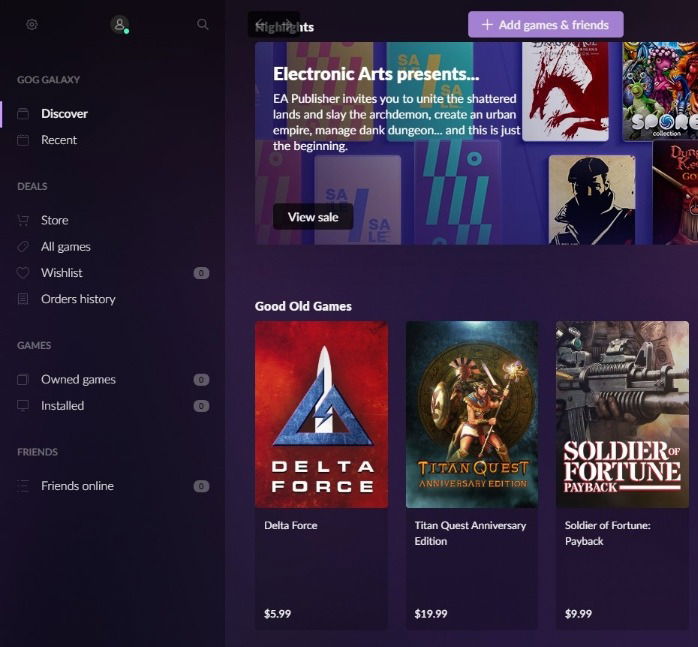Click the Electronic Arts presents... headline

(x=376, y=74)
